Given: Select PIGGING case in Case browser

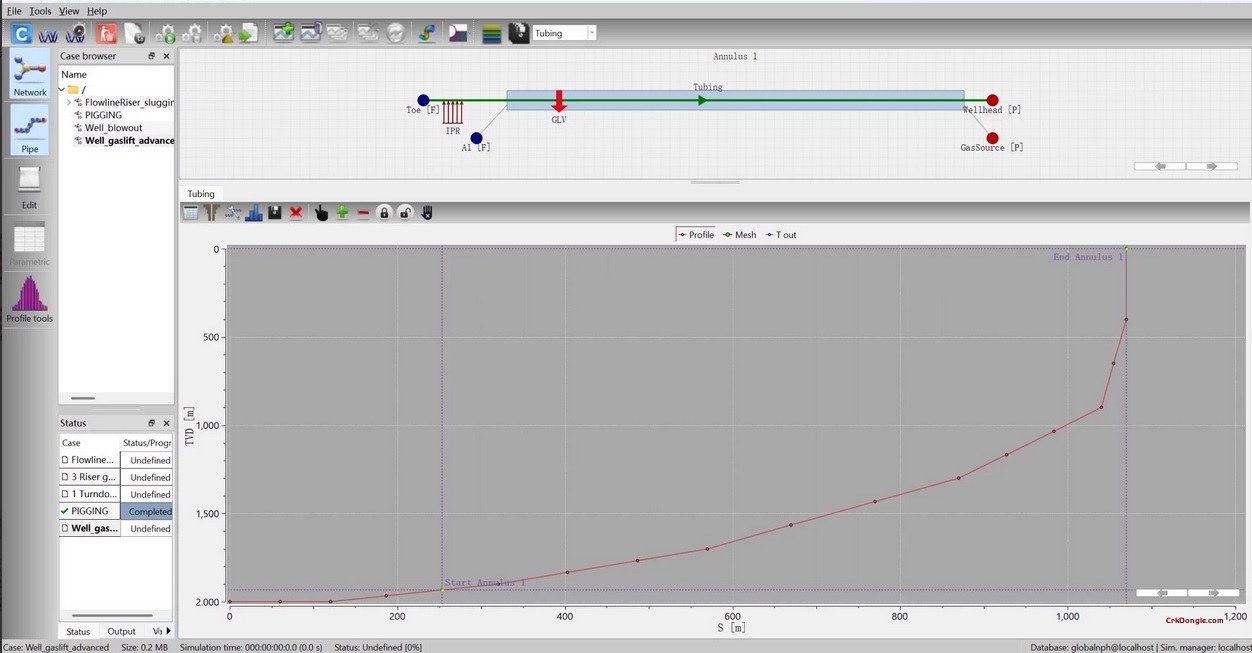Looking at the screenshot, I should 103,115.
